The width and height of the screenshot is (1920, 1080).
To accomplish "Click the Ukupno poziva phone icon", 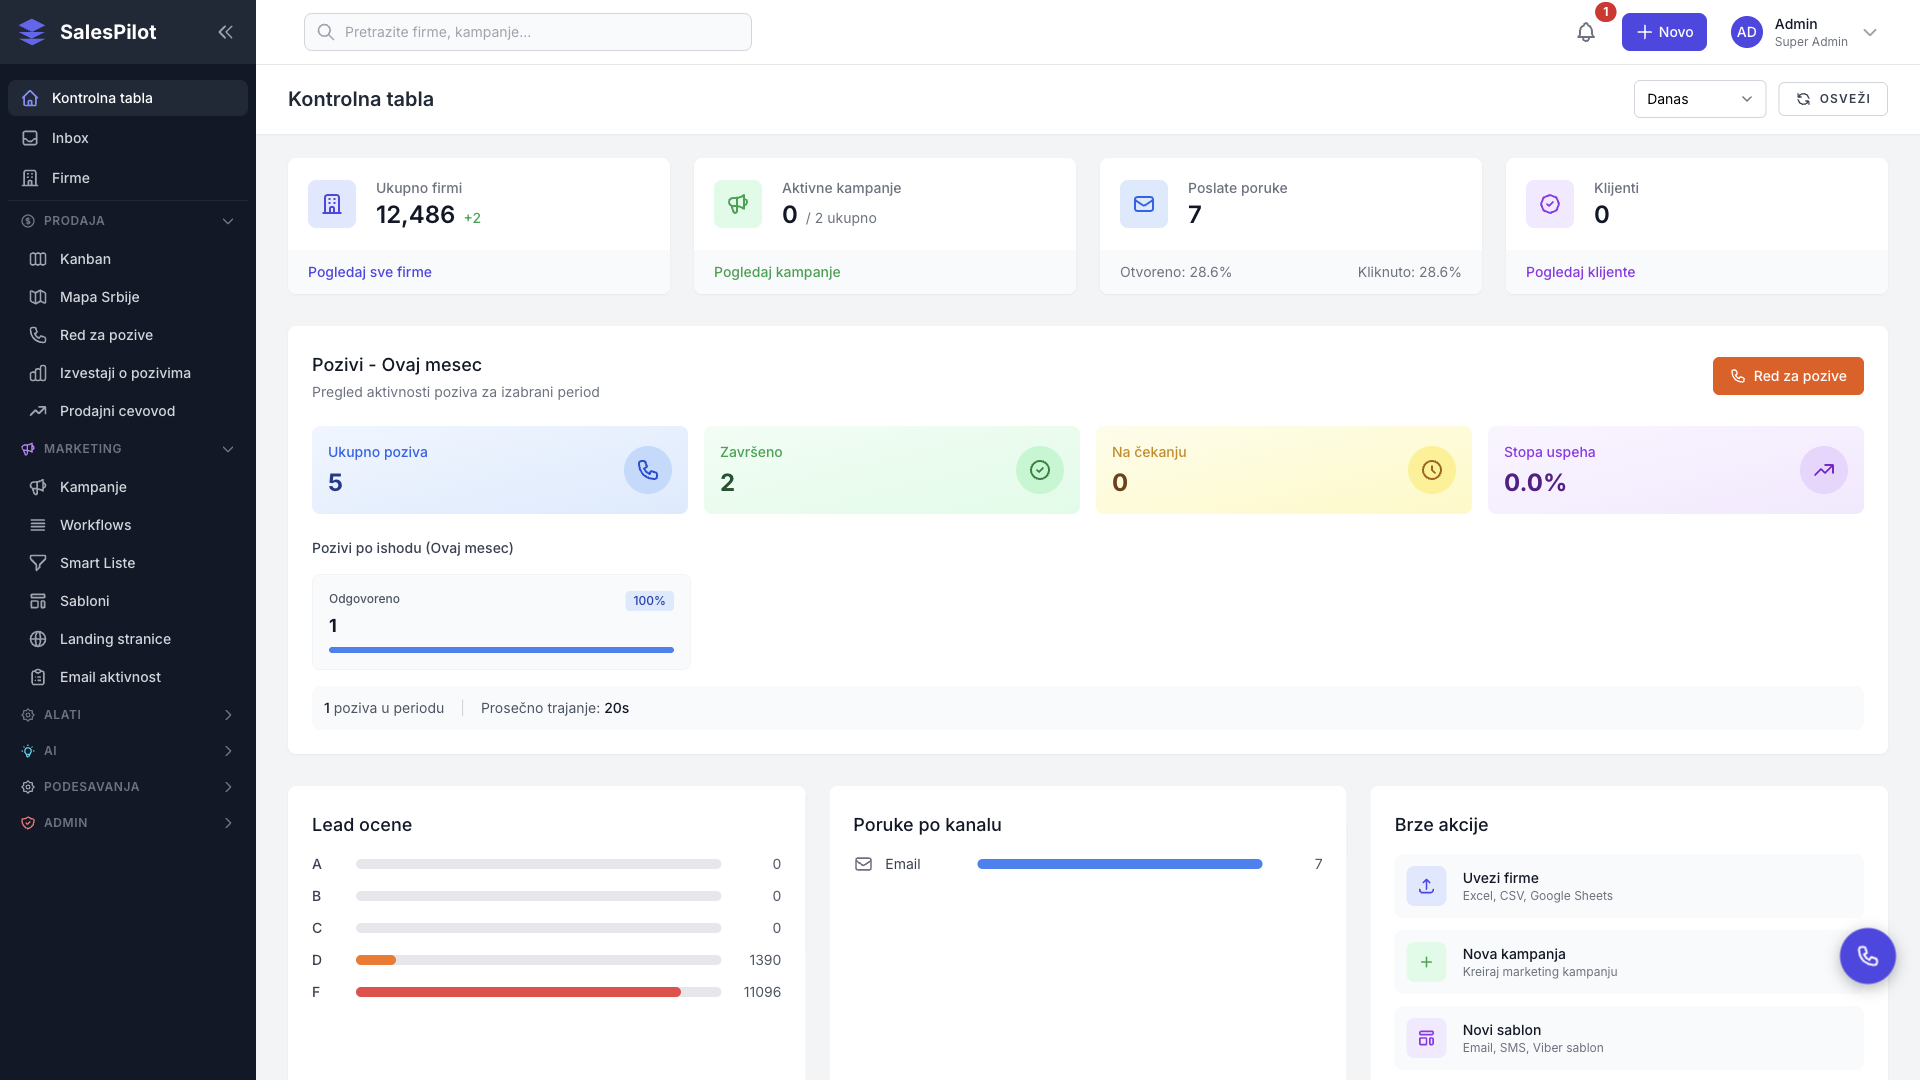I will 648,470.
